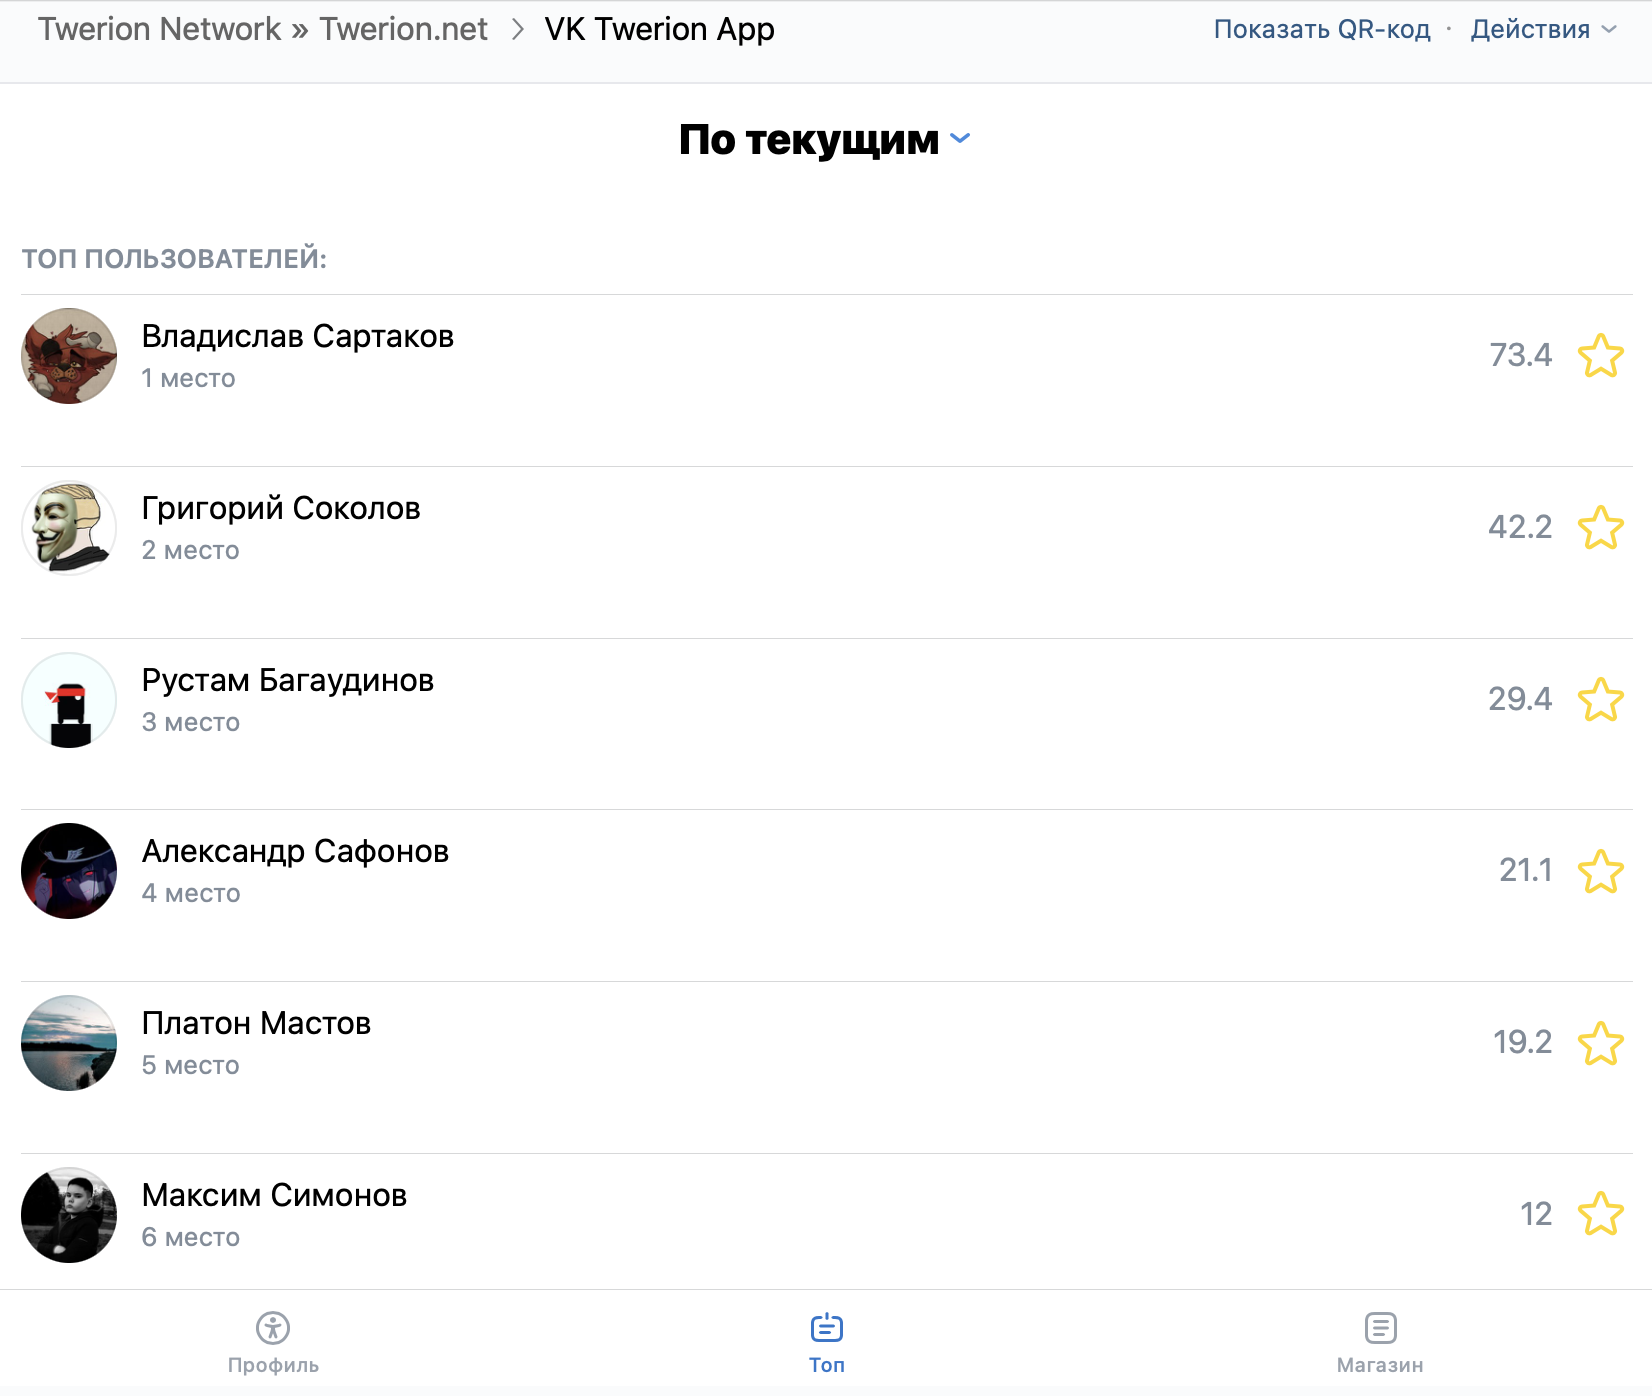This screenshot has height=1396, width=1652.
Task: Click star icon for Александр Сафонов
Action: coord(1600,871)
